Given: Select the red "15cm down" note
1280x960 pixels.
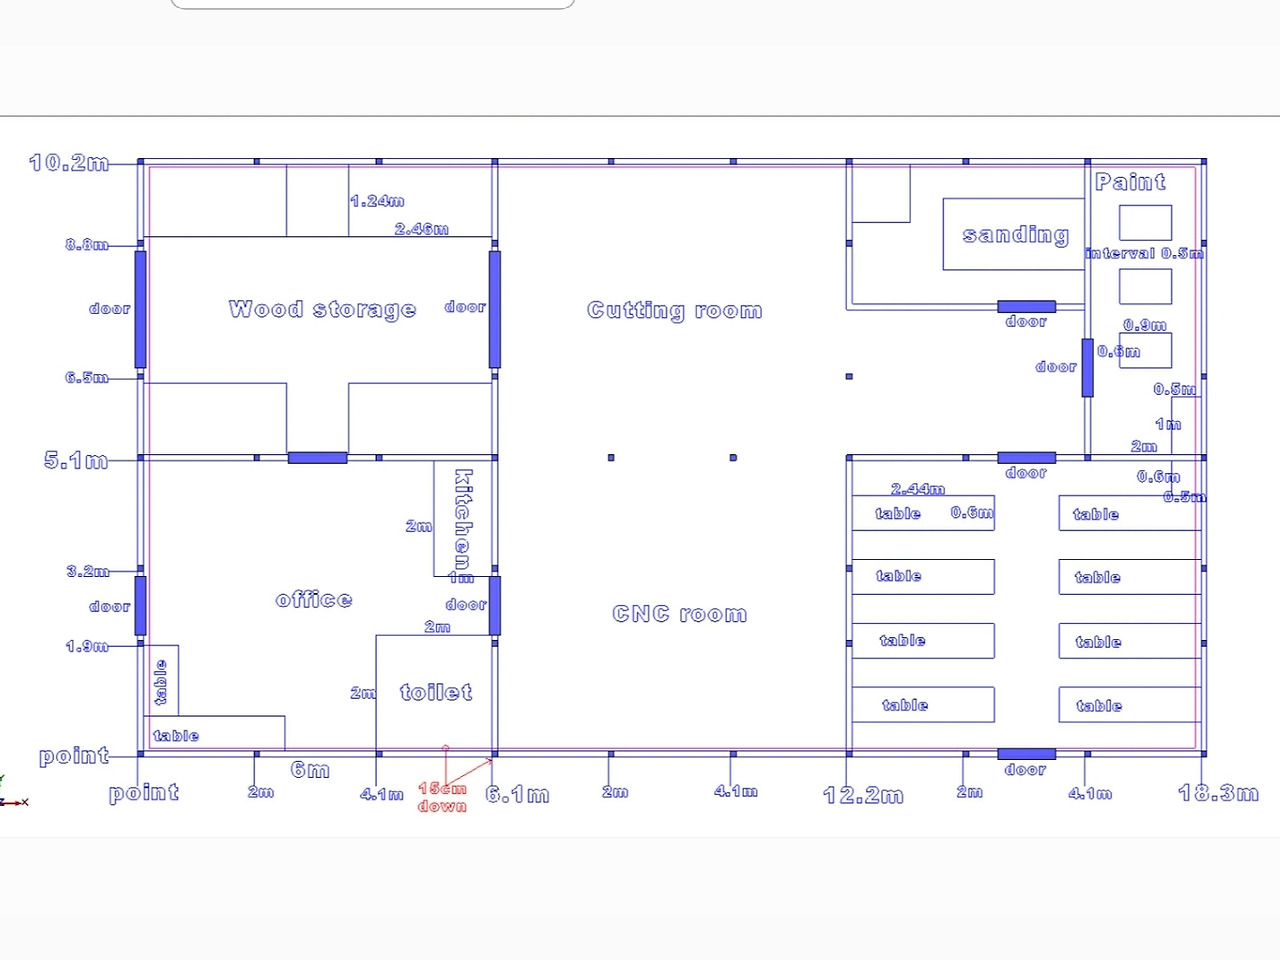Looking at the screenshot, I should 442,797.
